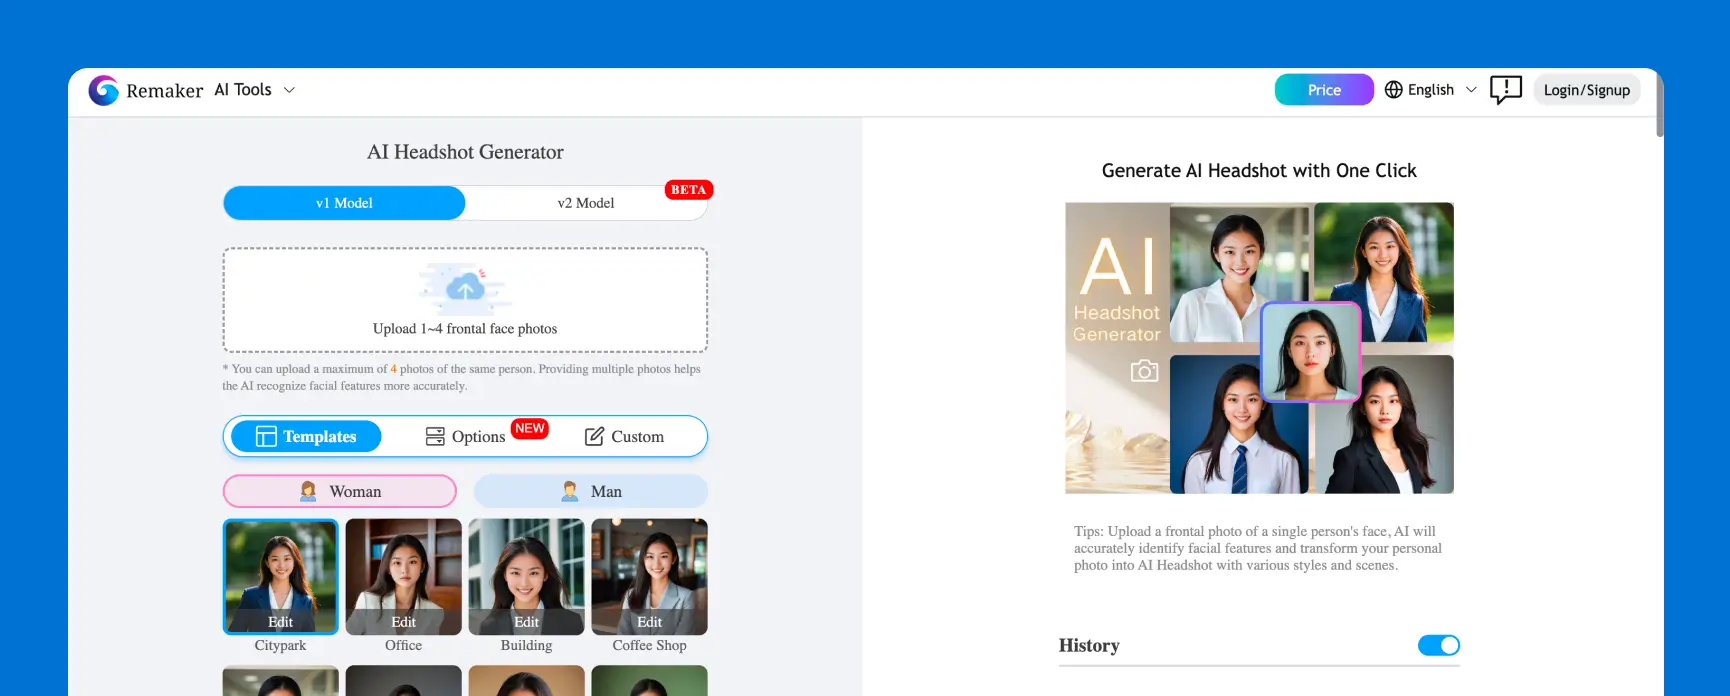Click the Remaker brand name text
Viewport: 1730px width, 696px height.
[x=165, y=91]
